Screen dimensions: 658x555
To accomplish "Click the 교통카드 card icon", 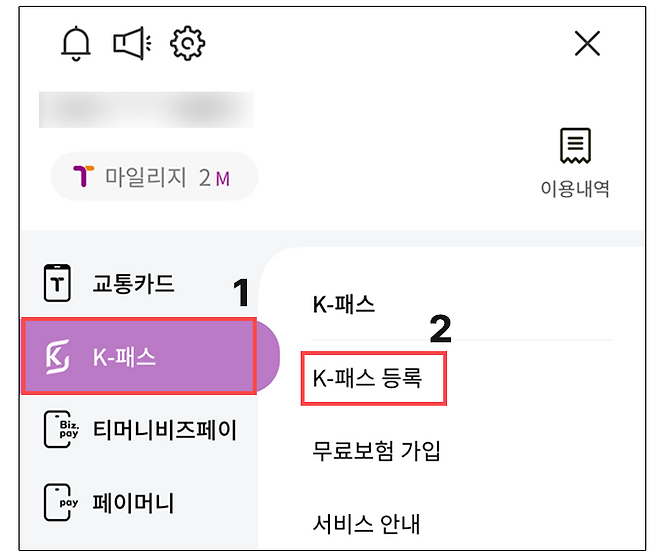I will 59,284.
